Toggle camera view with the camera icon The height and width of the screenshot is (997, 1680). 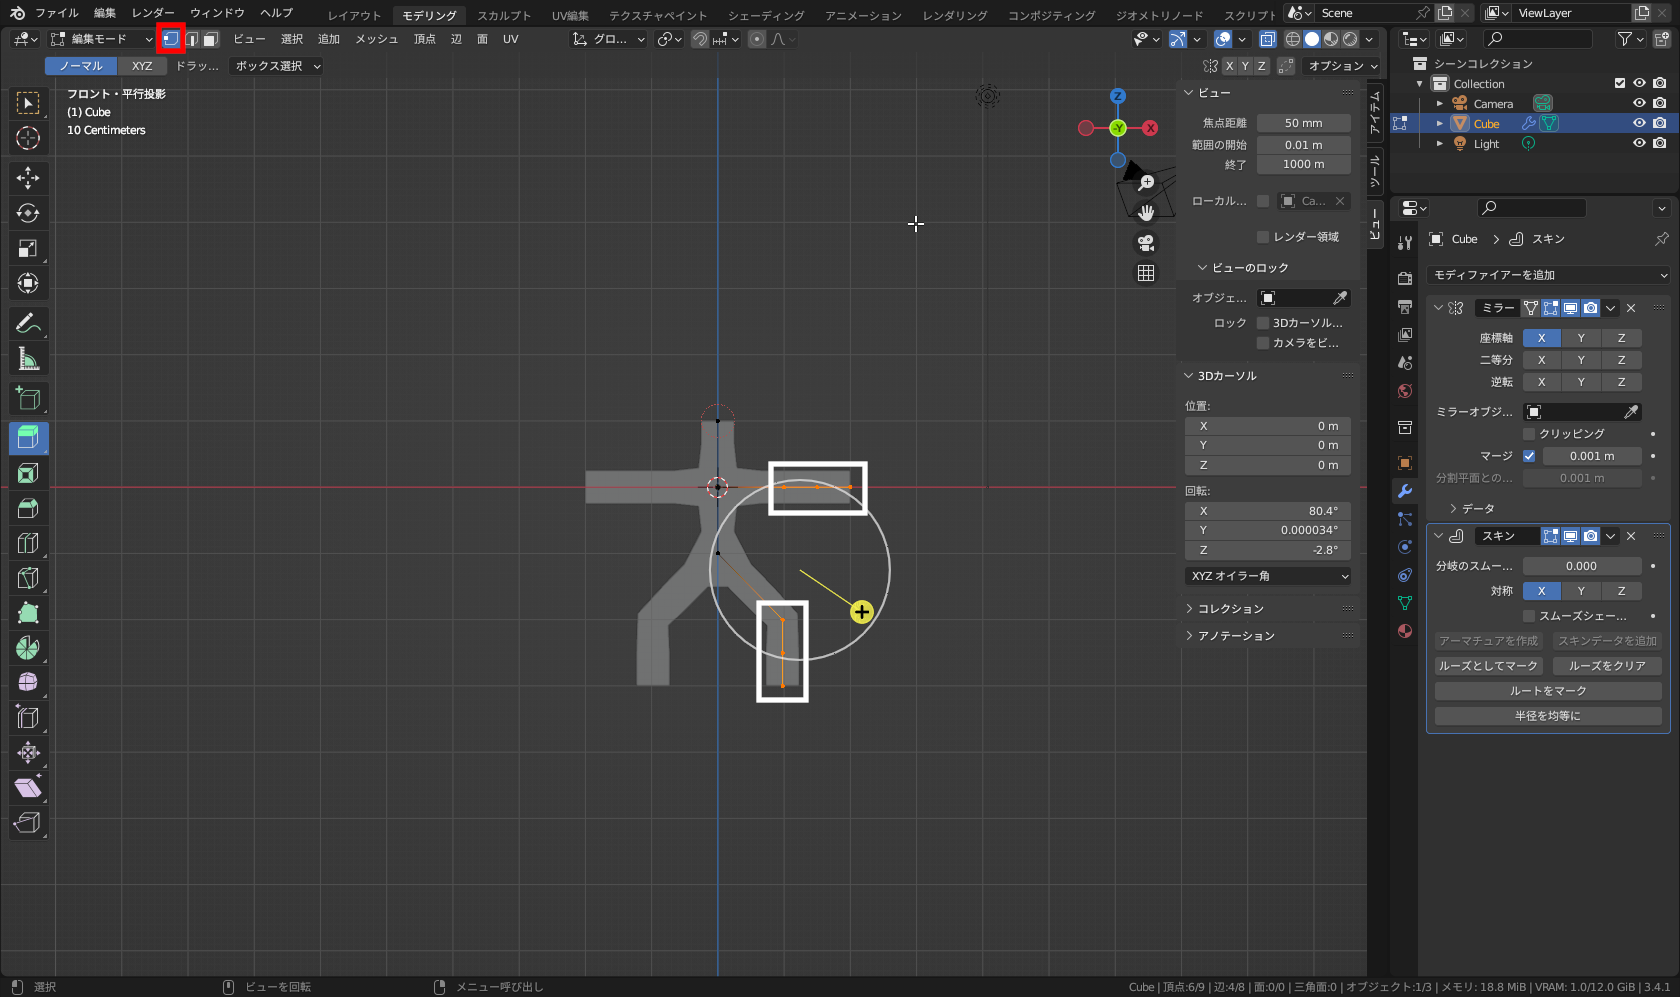coord(1146,243)
